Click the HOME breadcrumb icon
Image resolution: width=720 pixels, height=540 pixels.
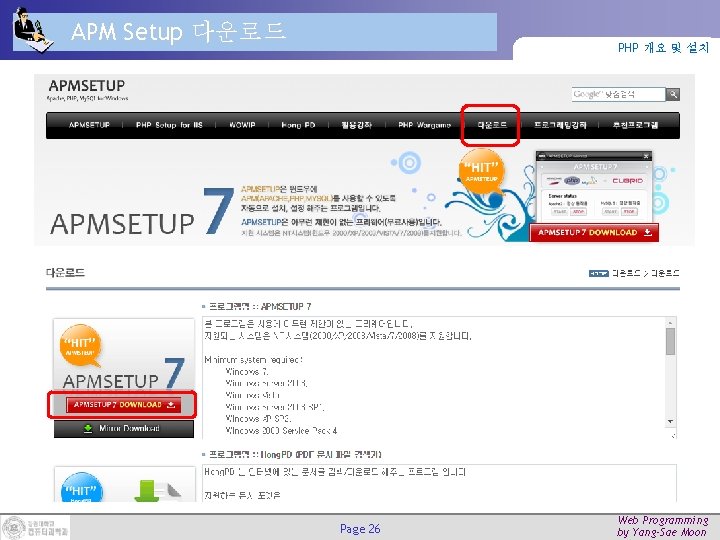click(x=598, y=274)
